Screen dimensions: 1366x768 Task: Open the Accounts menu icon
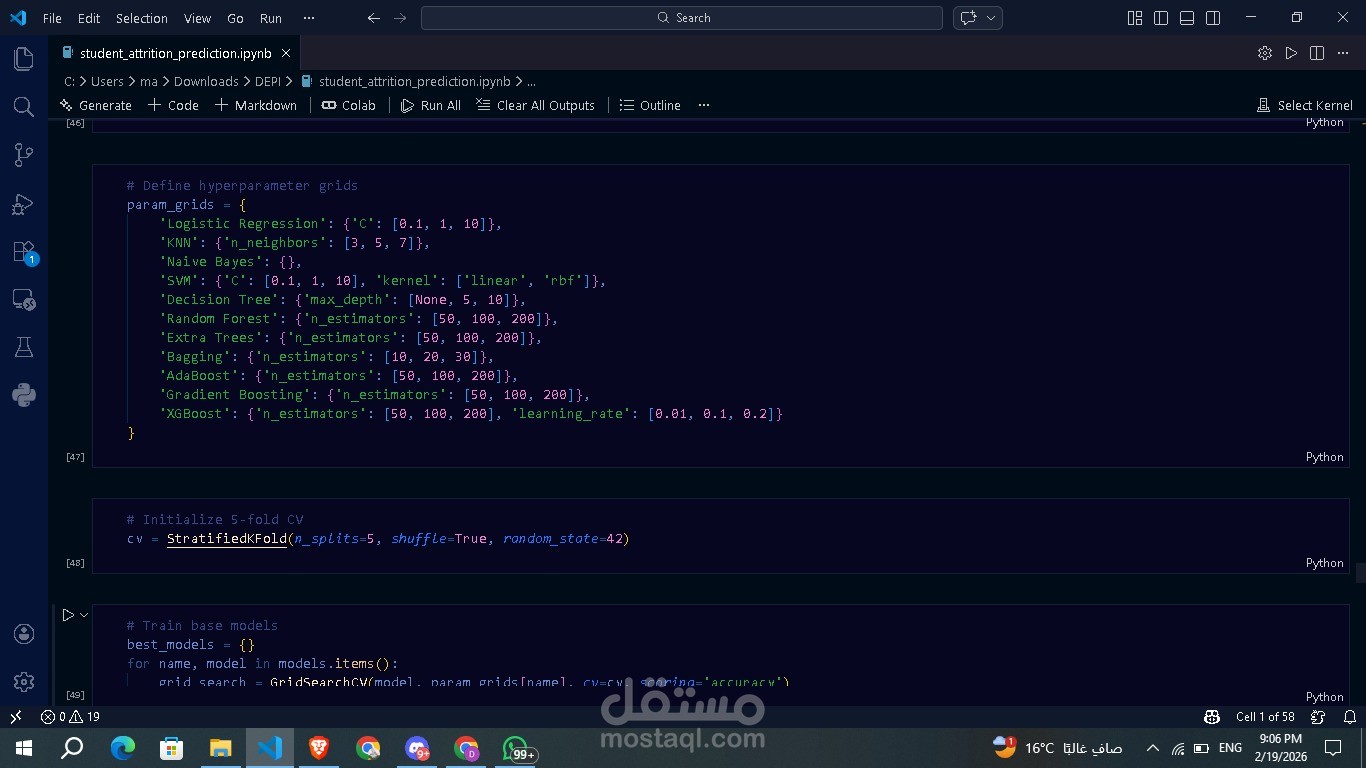pyautogui.click(x=24, y=634)
